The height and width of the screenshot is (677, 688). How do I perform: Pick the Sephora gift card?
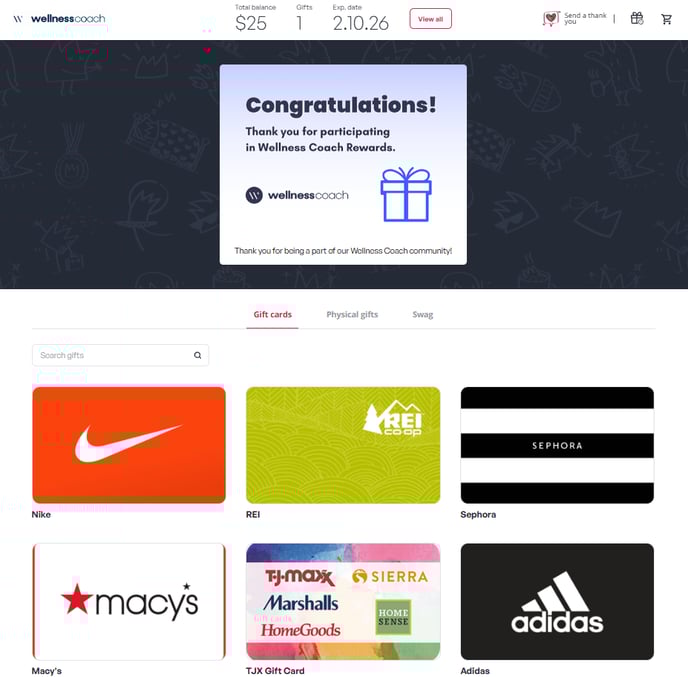[x=557, y=445]
